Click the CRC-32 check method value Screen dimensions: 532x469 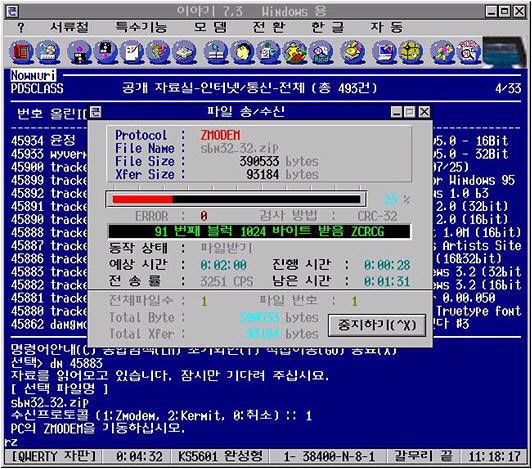[x=377, y=216]
